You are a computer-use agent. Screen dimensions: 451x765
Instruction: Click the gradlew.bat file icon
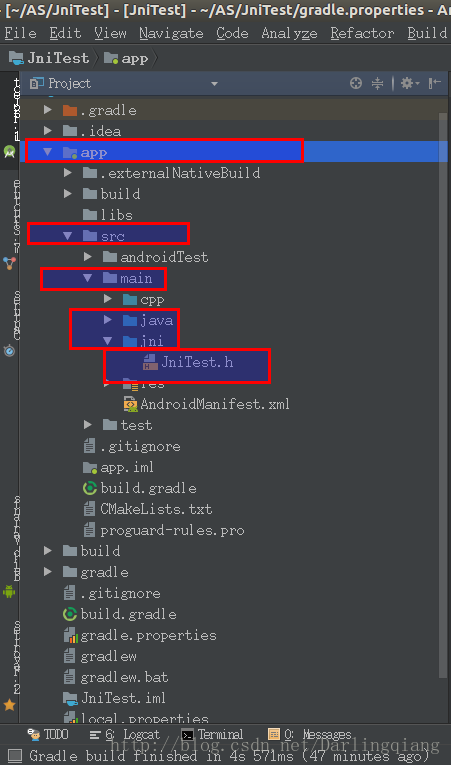[70, 677]
